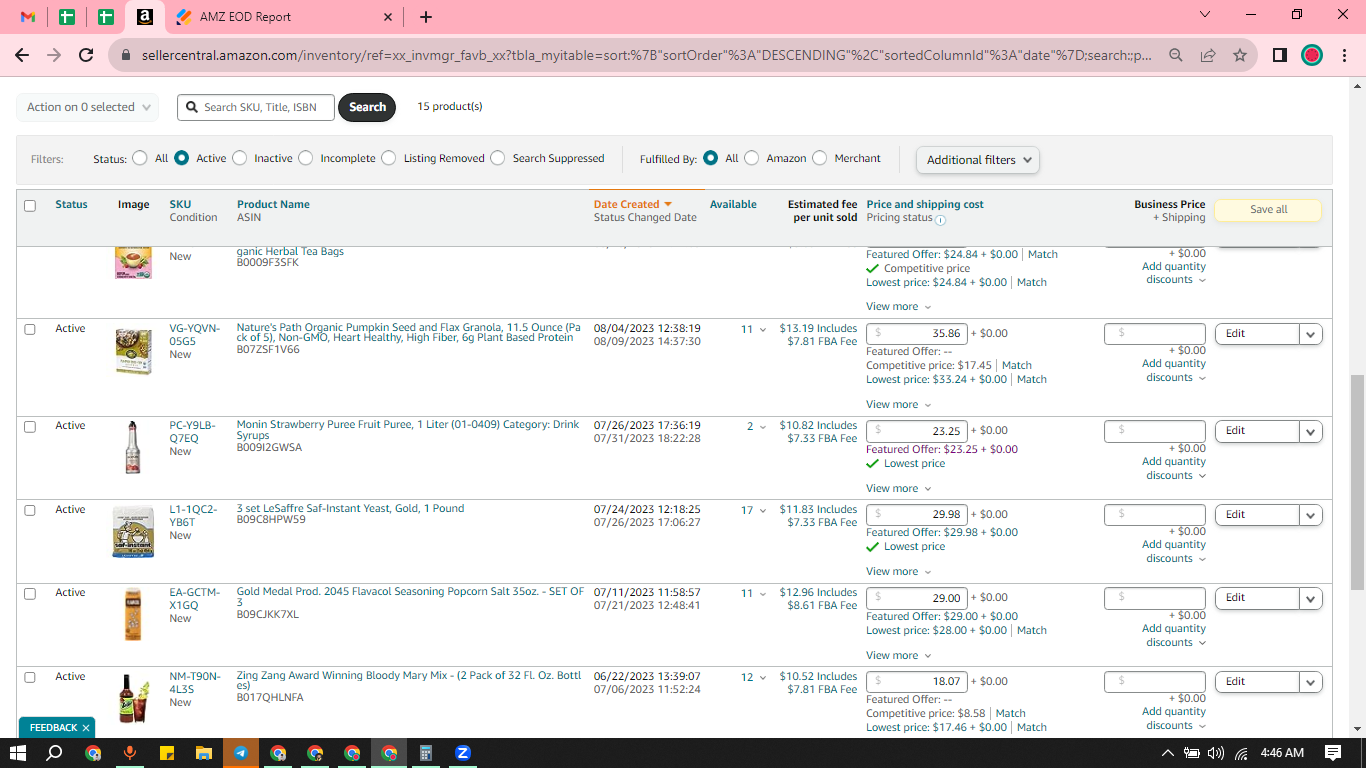Tick the select-all checkbox in table header

(30, 206)
